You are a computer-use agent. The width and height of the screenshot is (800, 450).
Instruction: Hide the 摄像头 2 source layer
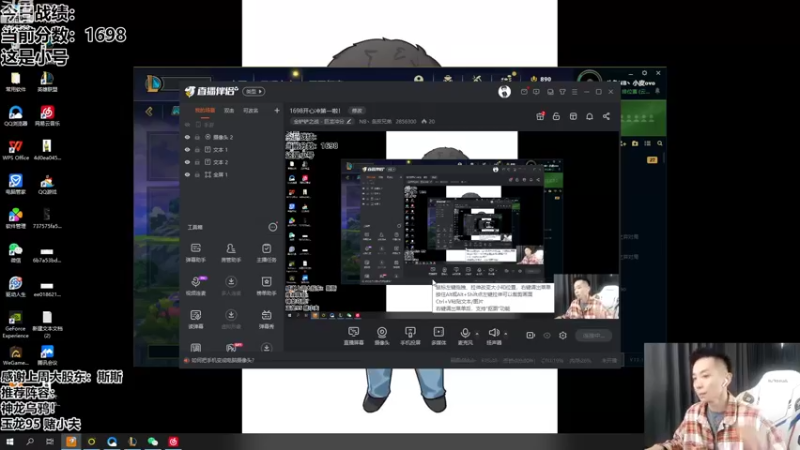pos(187,137)
